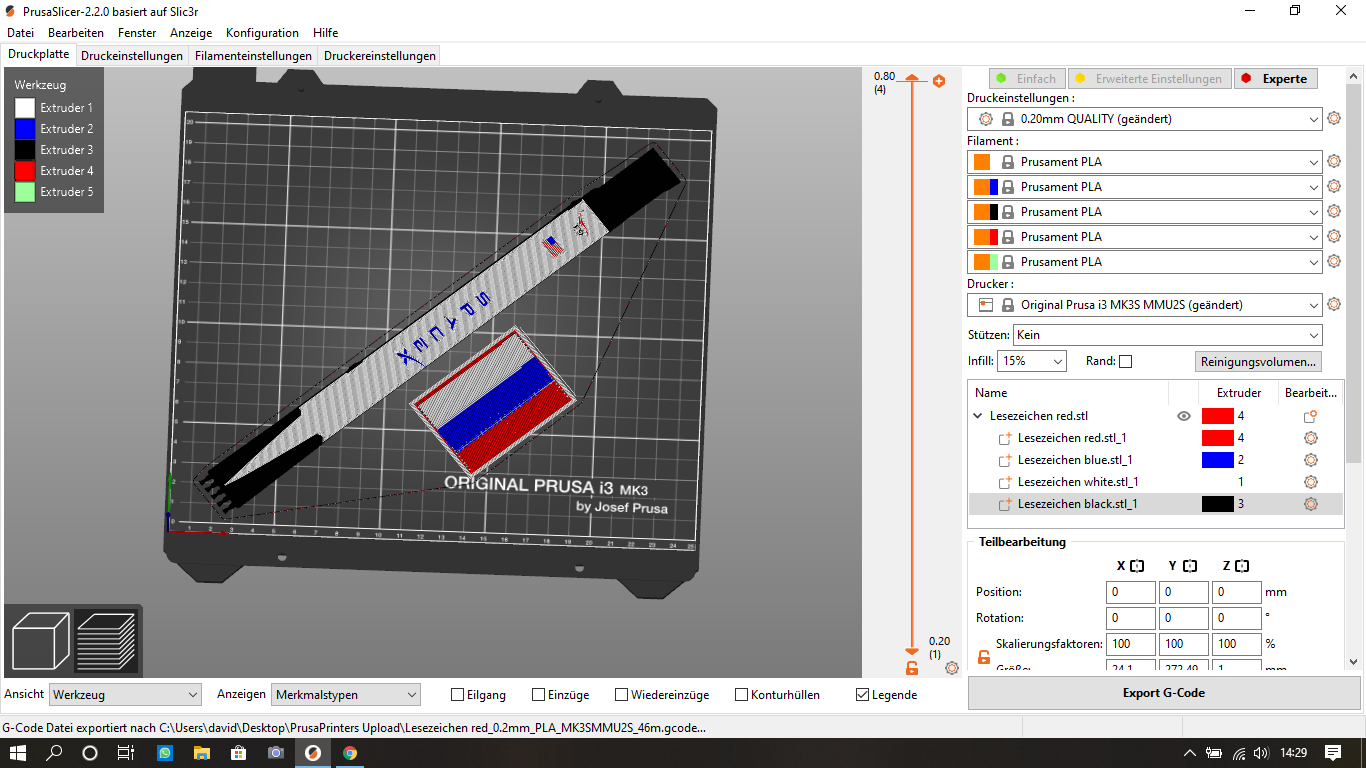Switch to the sliced layers preview
Screen dimensions: 1366x768
(106, 641)
